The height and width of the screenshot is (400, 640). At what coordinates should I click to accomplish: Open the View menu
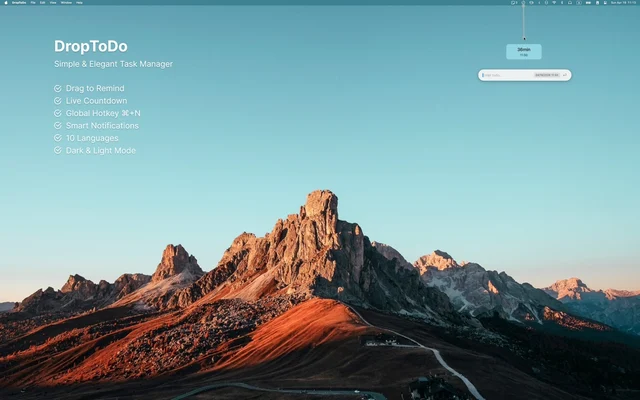[x=53, y=2]
